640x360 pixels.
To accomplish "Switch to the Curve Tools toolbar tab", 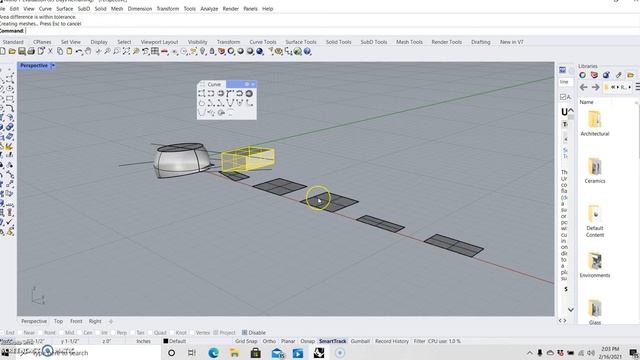I will (262, 42).
